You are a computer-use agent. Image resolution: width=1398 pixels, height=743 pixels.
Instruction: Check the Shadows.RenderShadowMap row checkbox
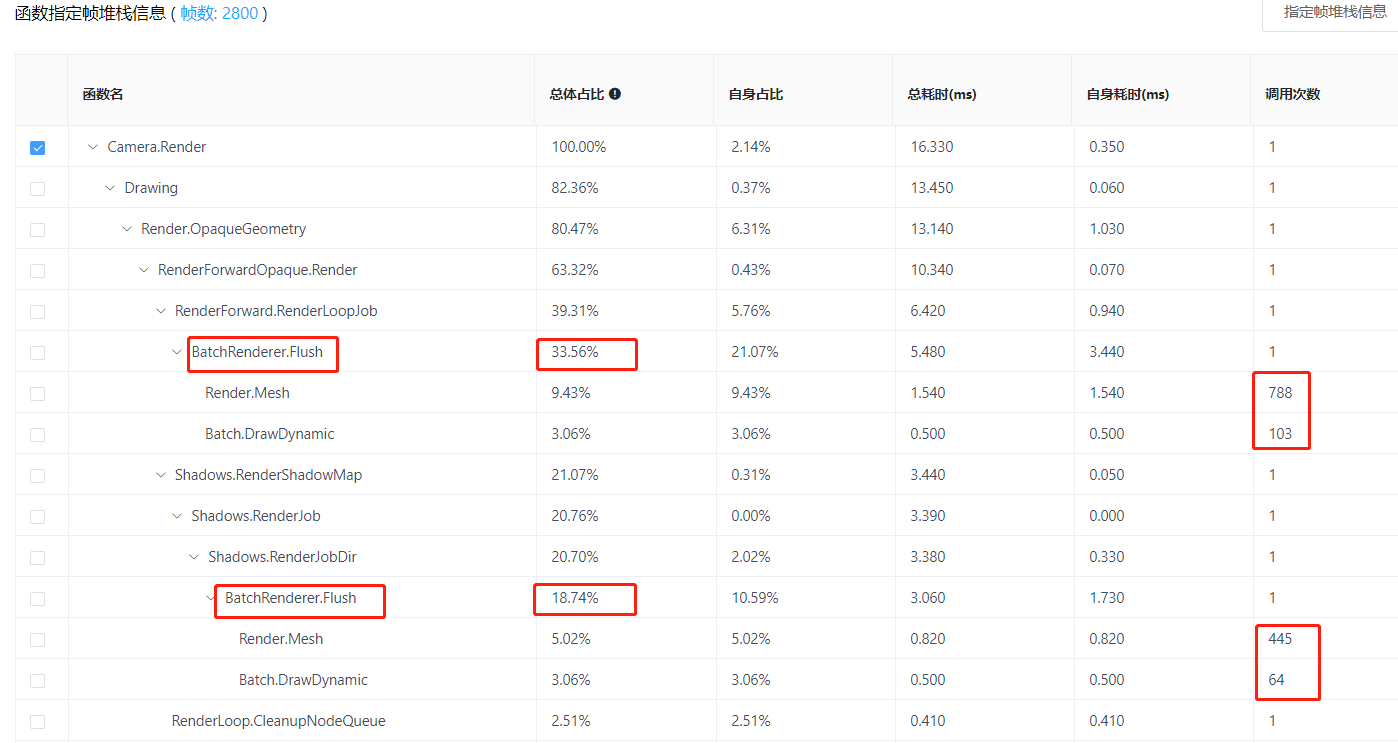[x=38, y=476]
